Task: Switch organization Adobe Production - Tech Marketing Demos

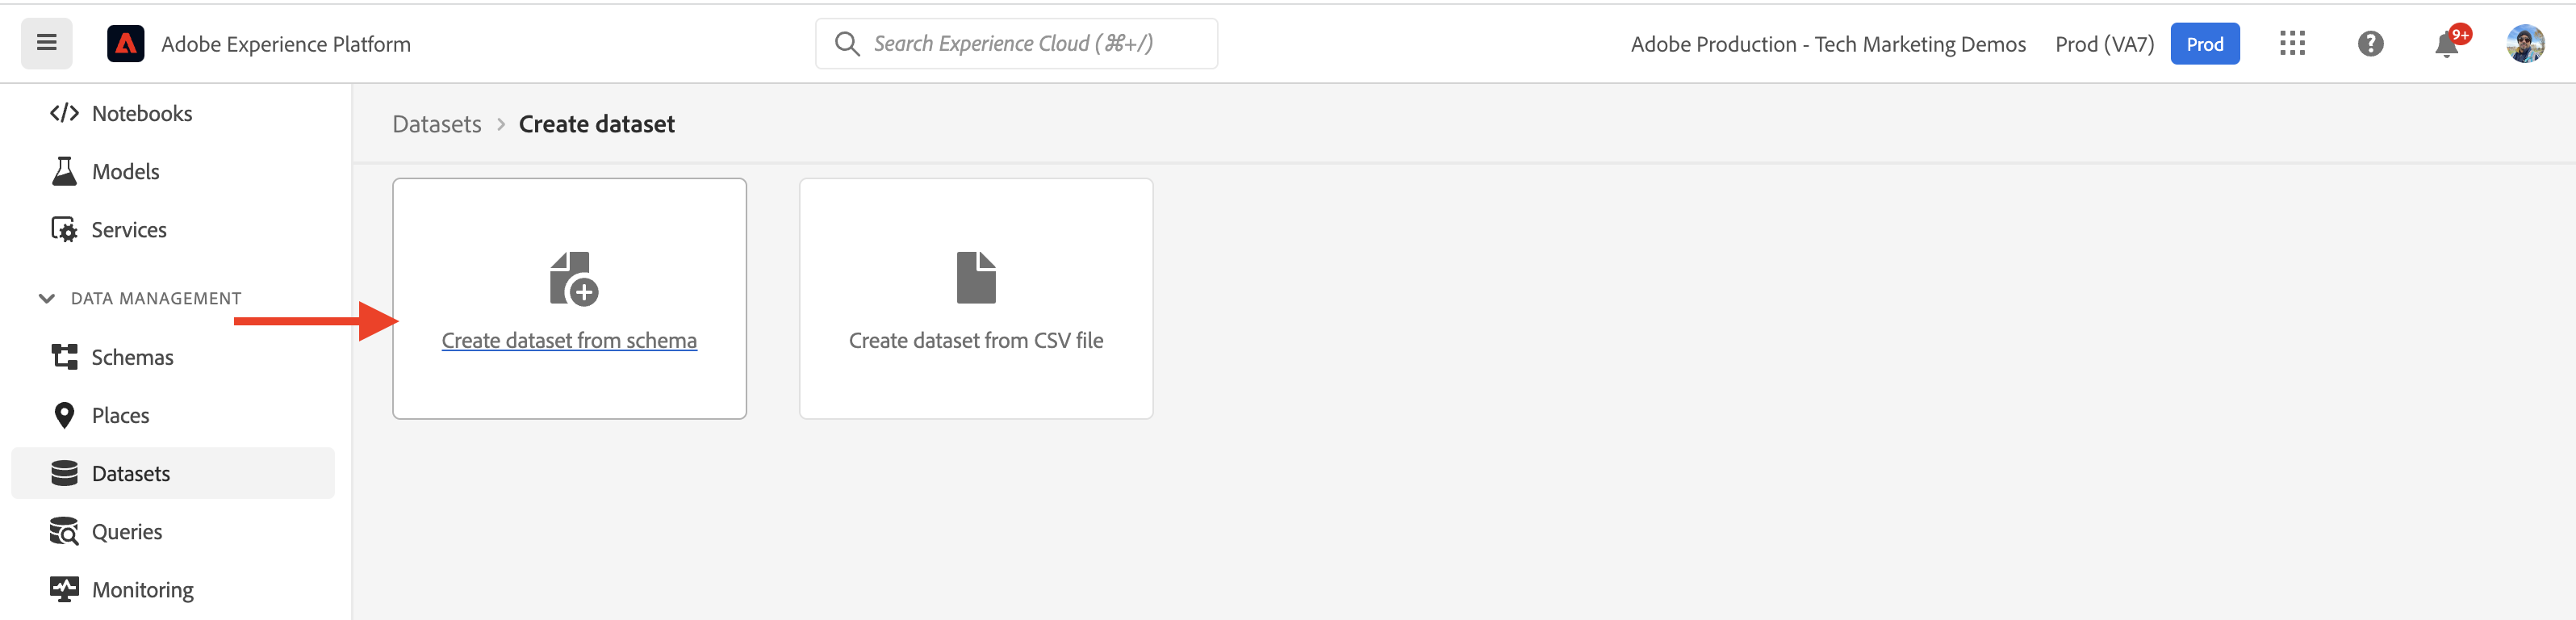Action: click(x=1828, y=44)
